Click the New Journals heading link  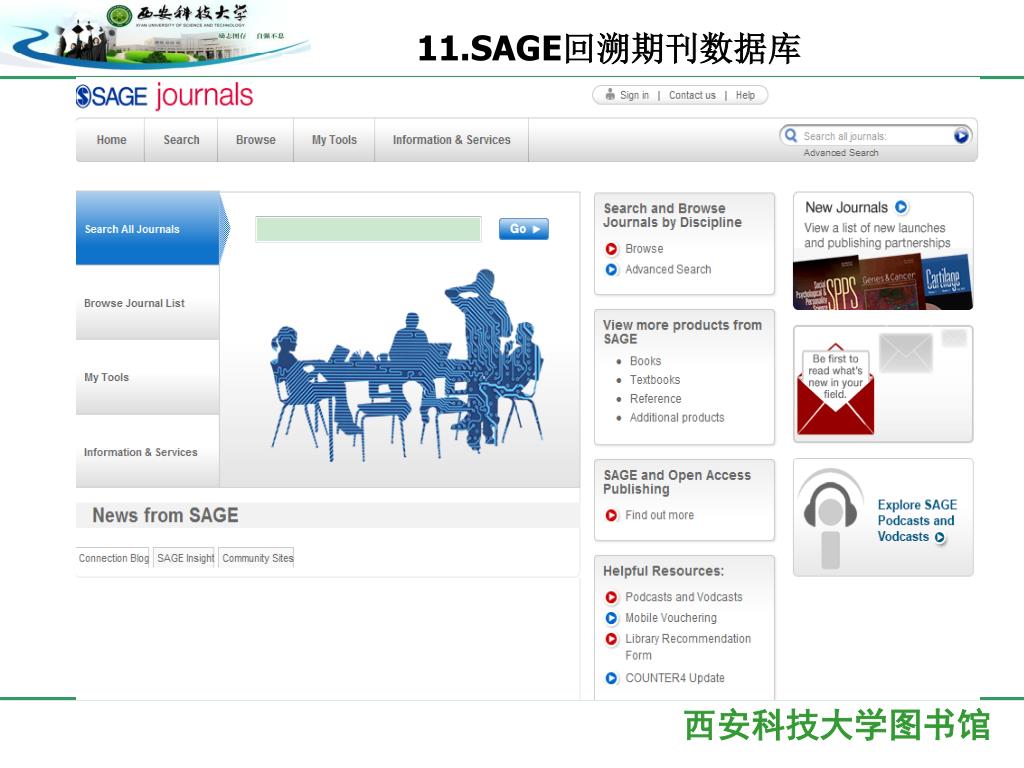click(846, 208)
